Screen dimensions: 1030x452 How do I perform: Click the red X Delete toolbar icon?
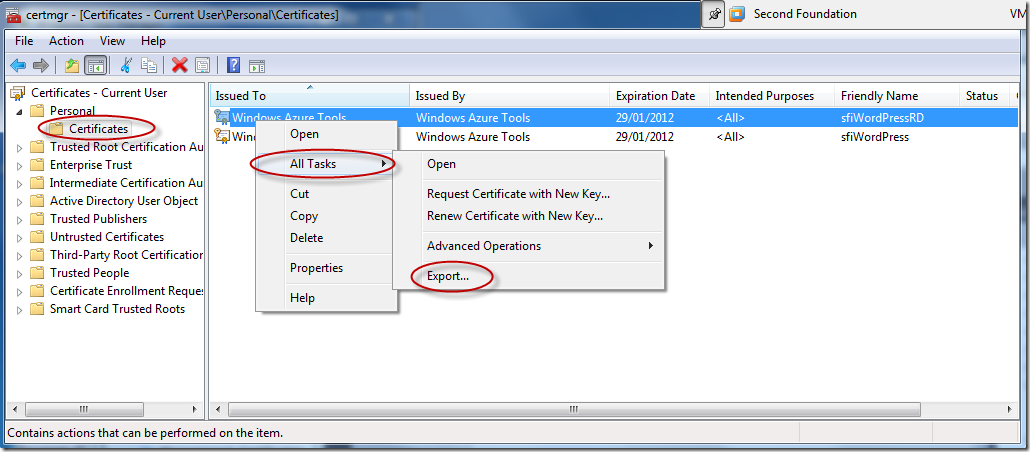coord(179,65)
